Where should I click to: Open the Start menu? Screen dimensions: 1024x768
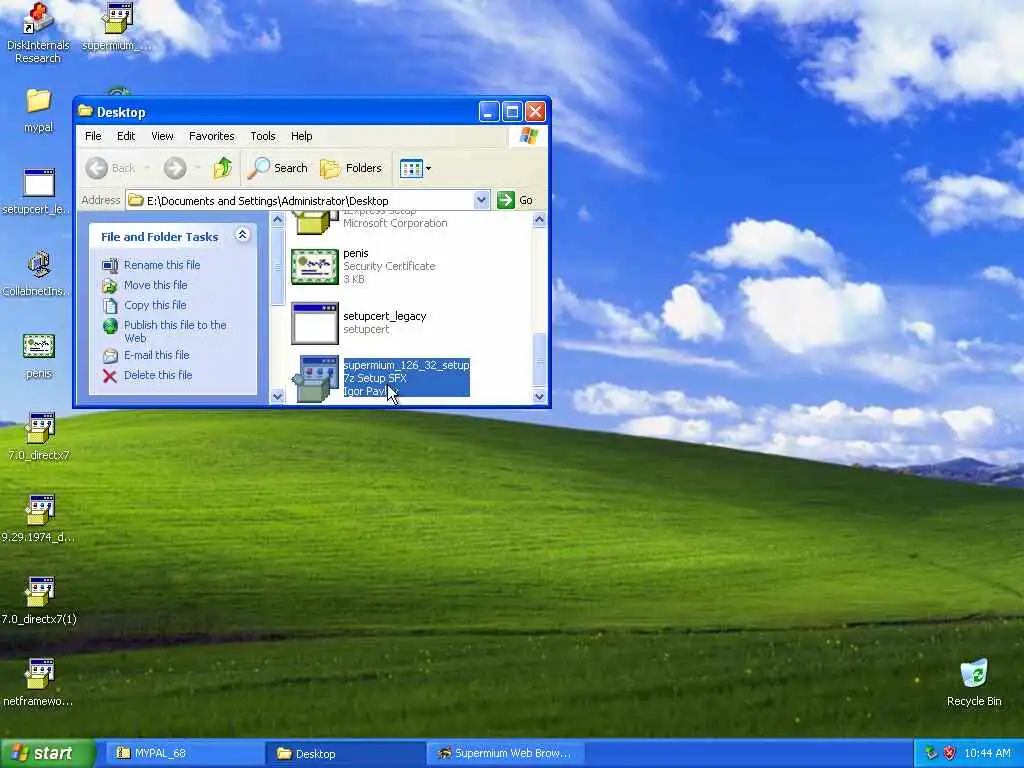(47, 754)
